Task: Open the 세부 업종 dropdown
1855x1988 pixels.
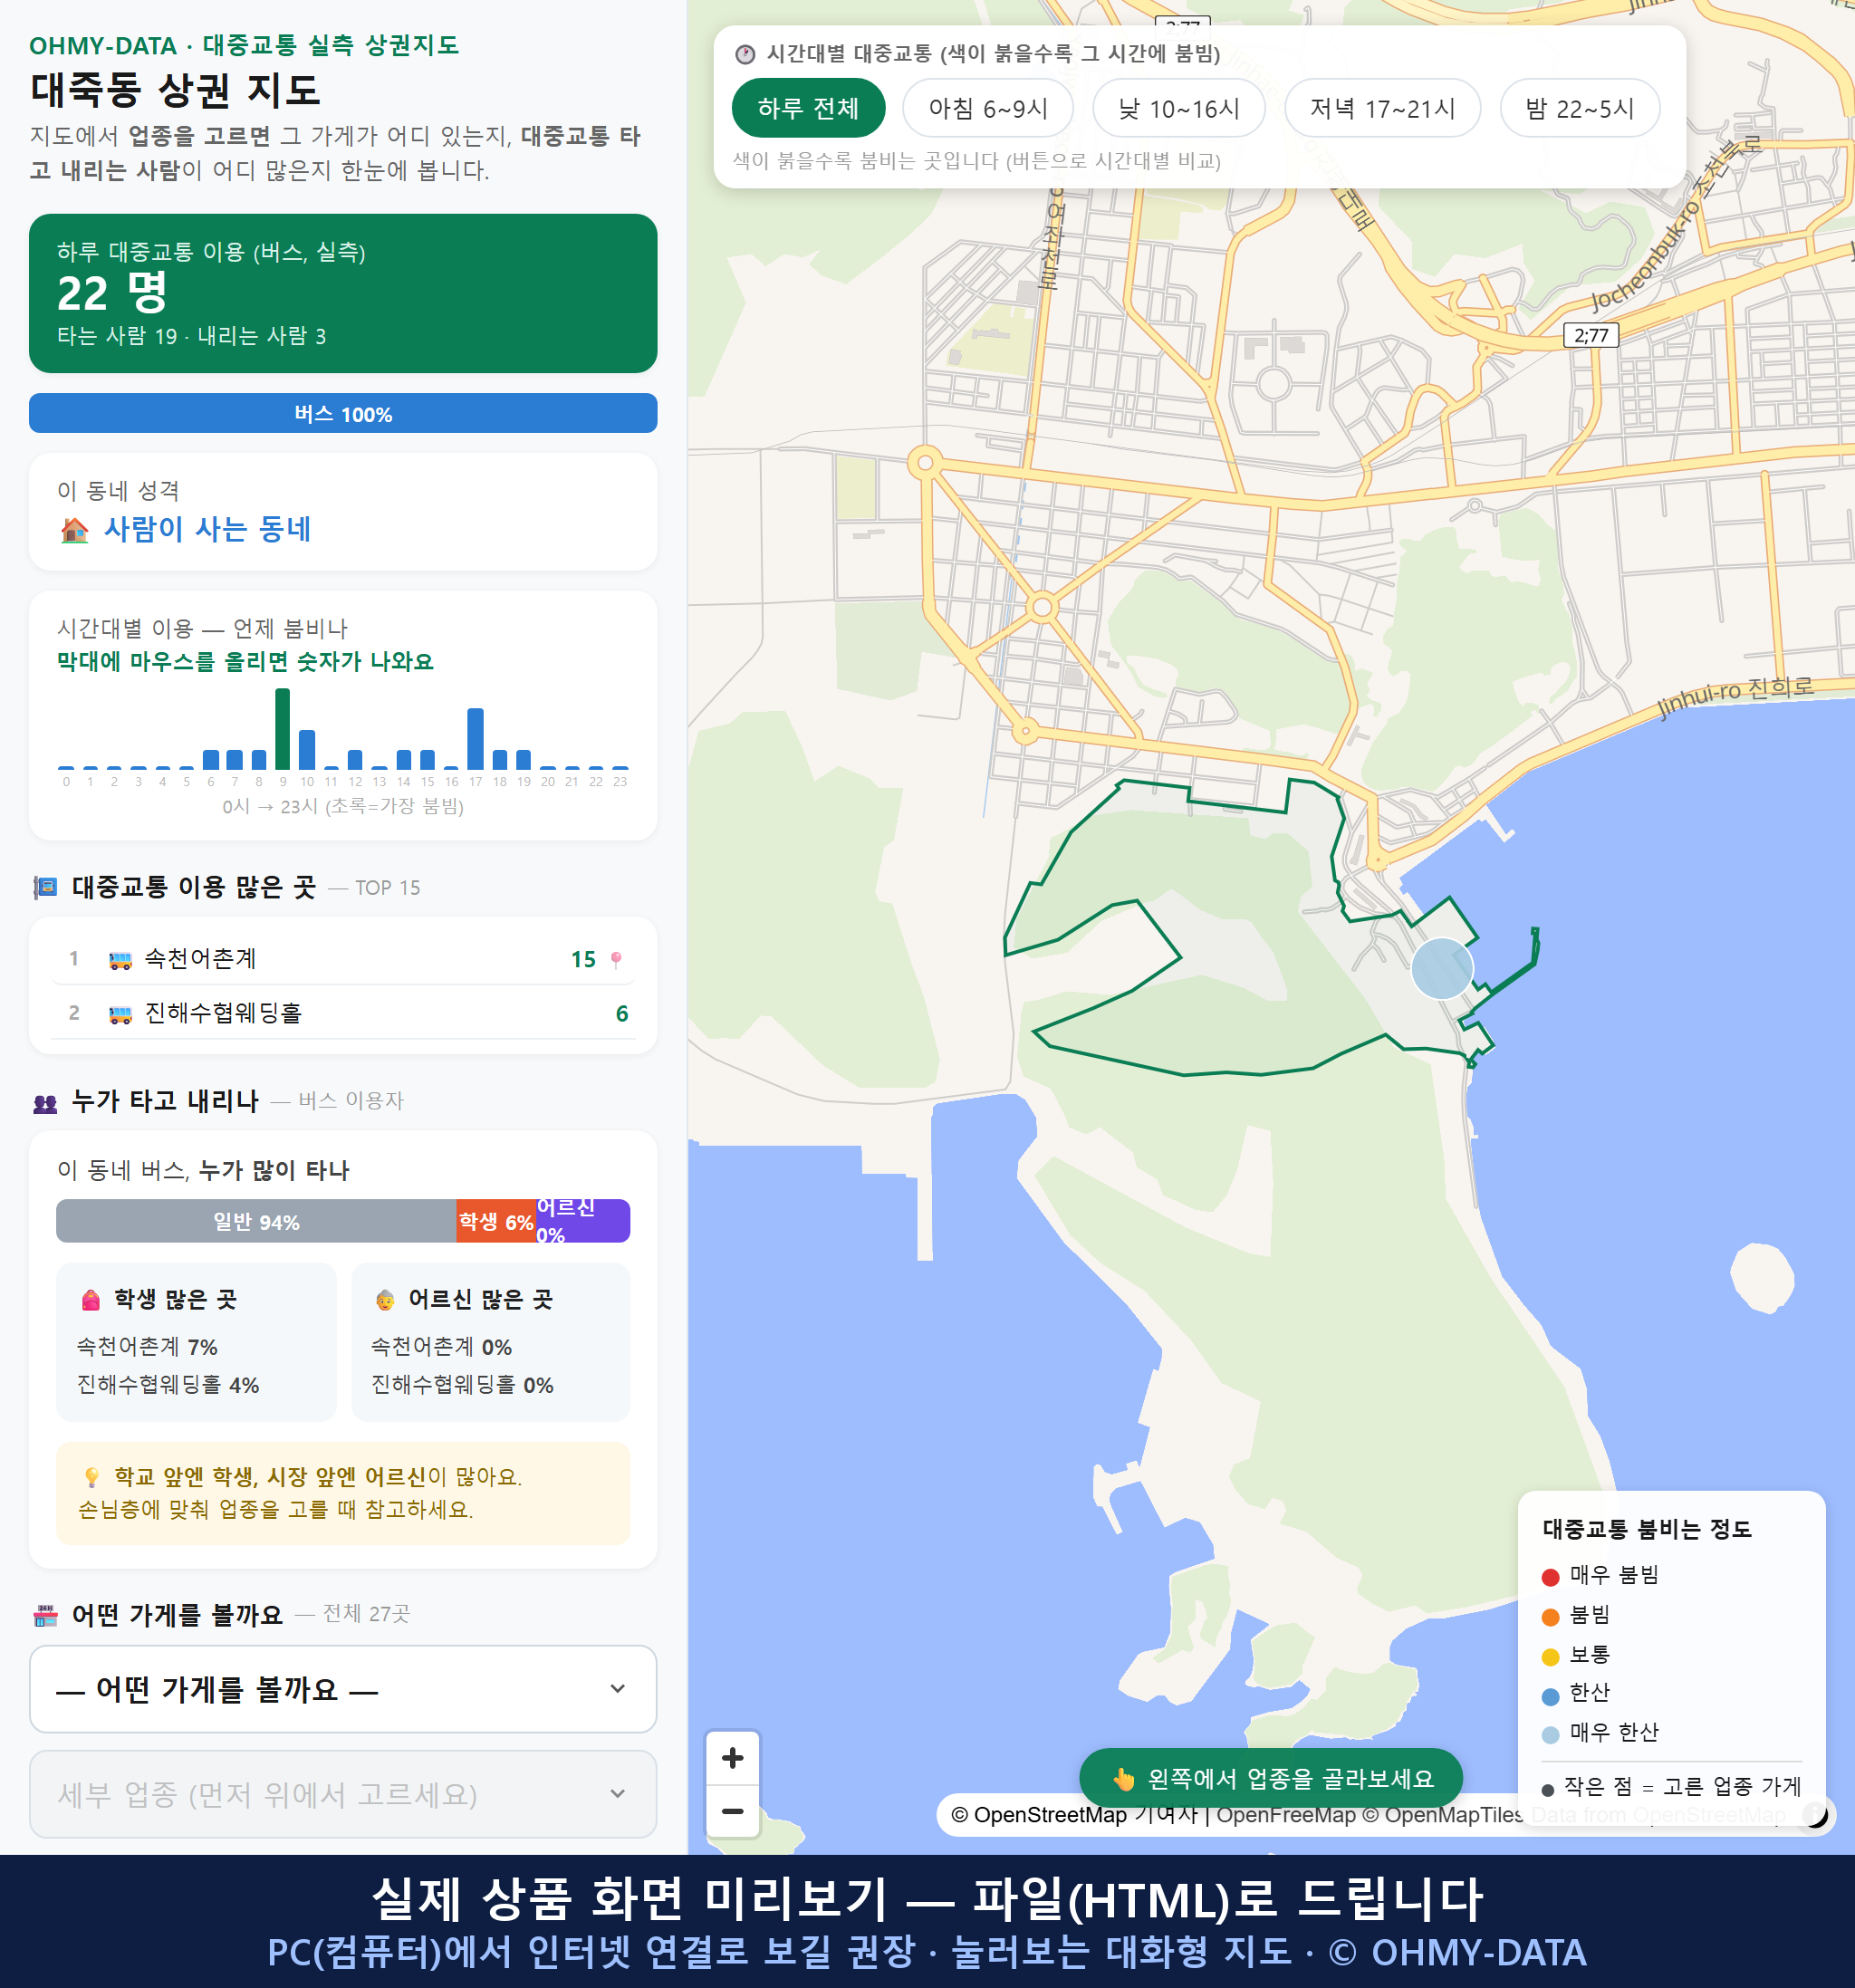Action: tap(343, 1794)
